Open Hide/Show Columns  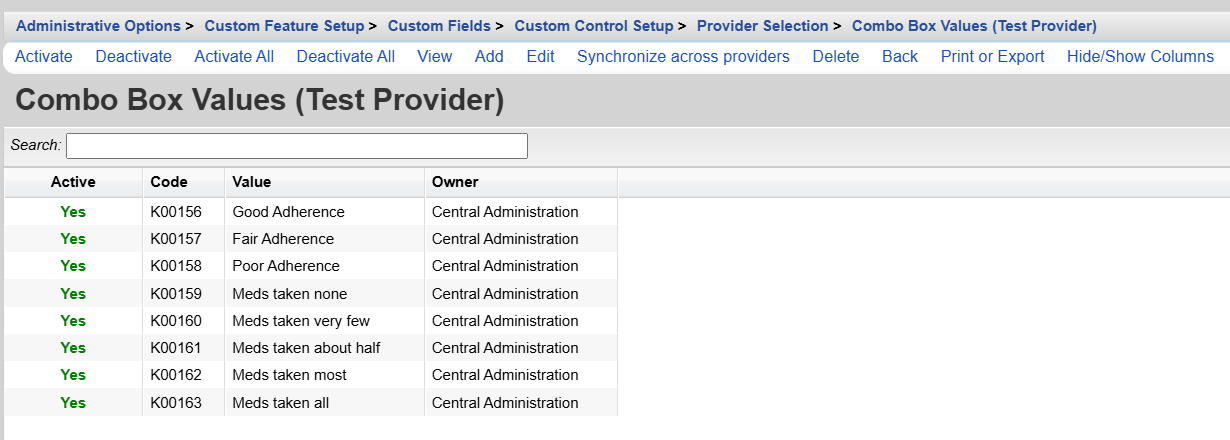point(1140,57)
